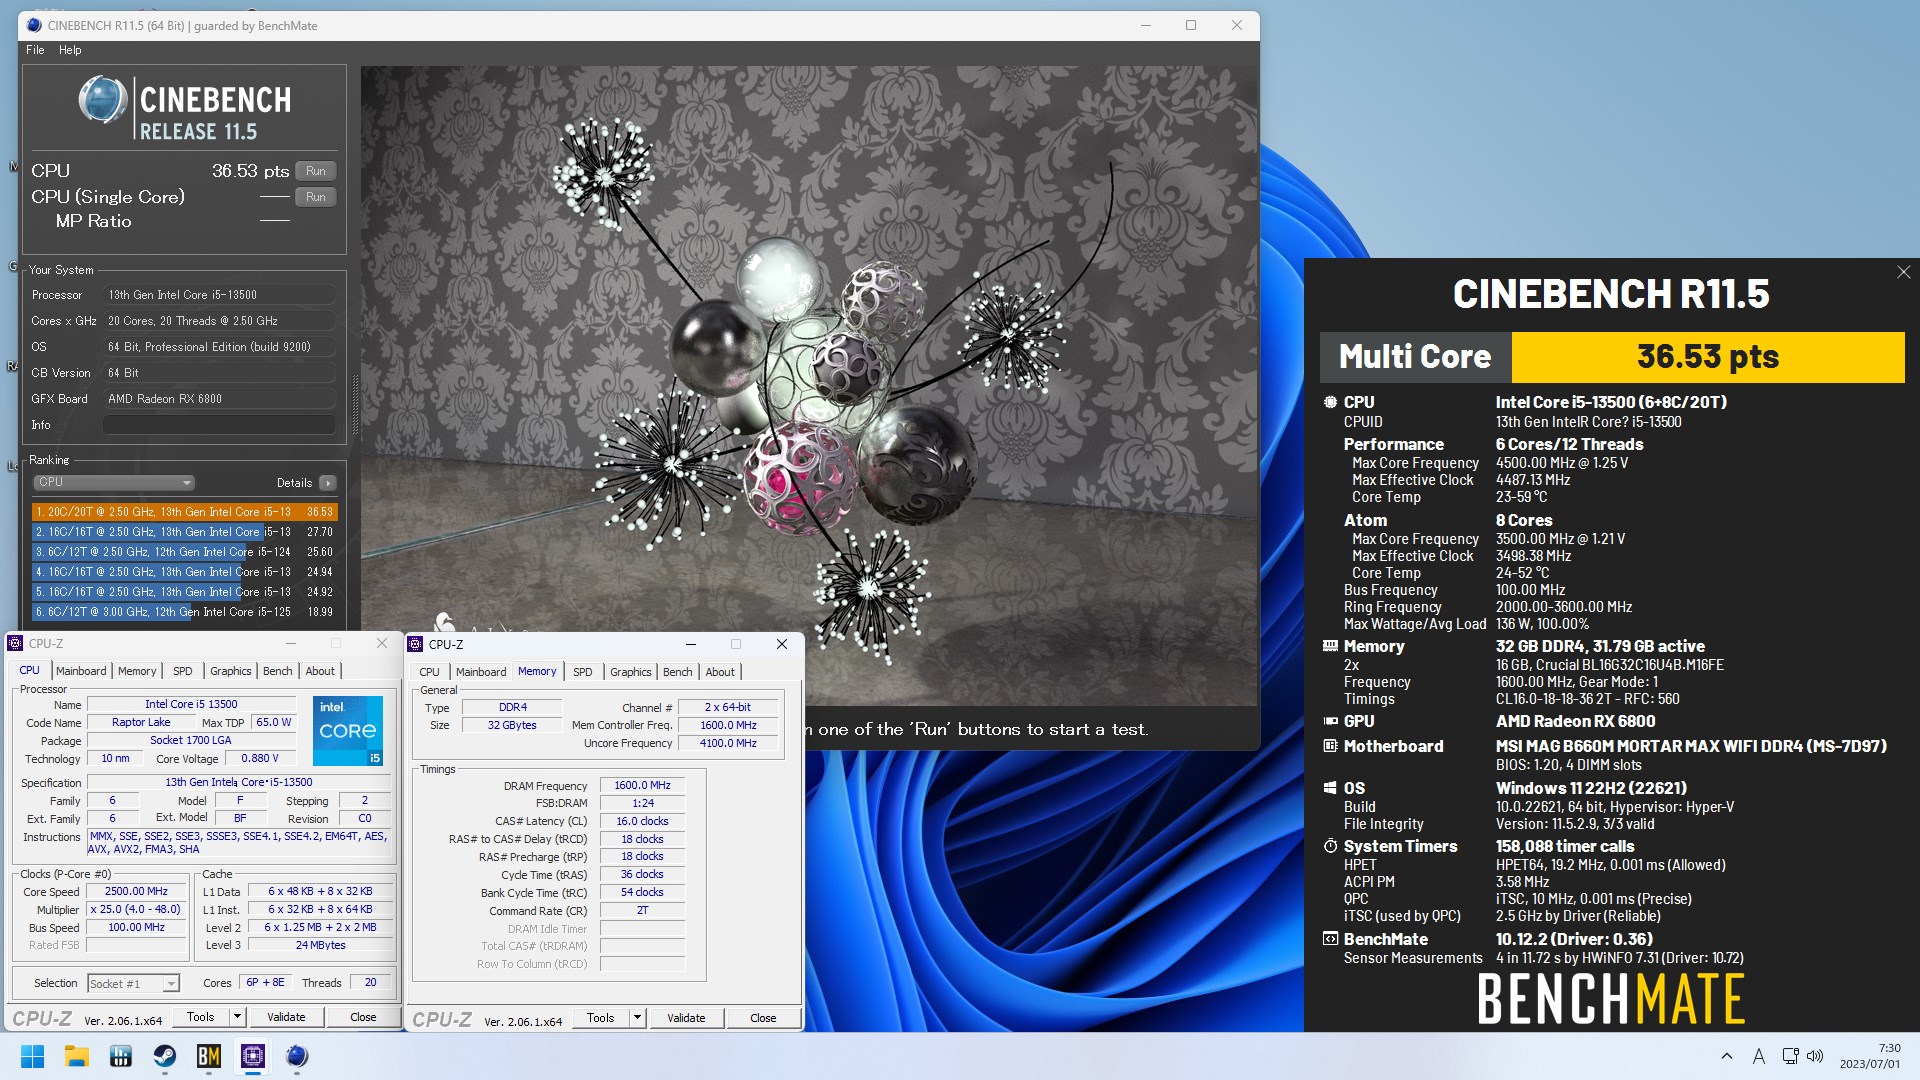
Task: Open the network status tray icon
Action: 1790,1056
